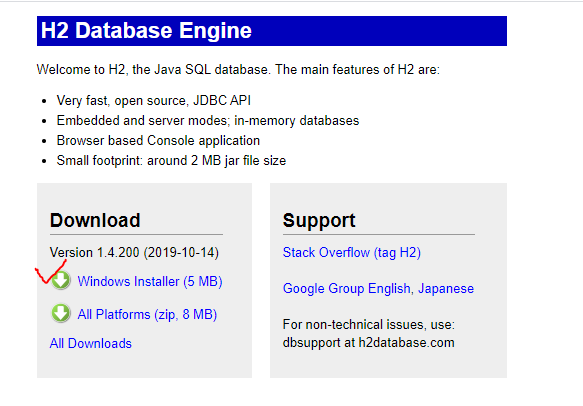Open the Japanese Google Group link
Viewport: 583px width, 406px height.
tap(446, 289)
